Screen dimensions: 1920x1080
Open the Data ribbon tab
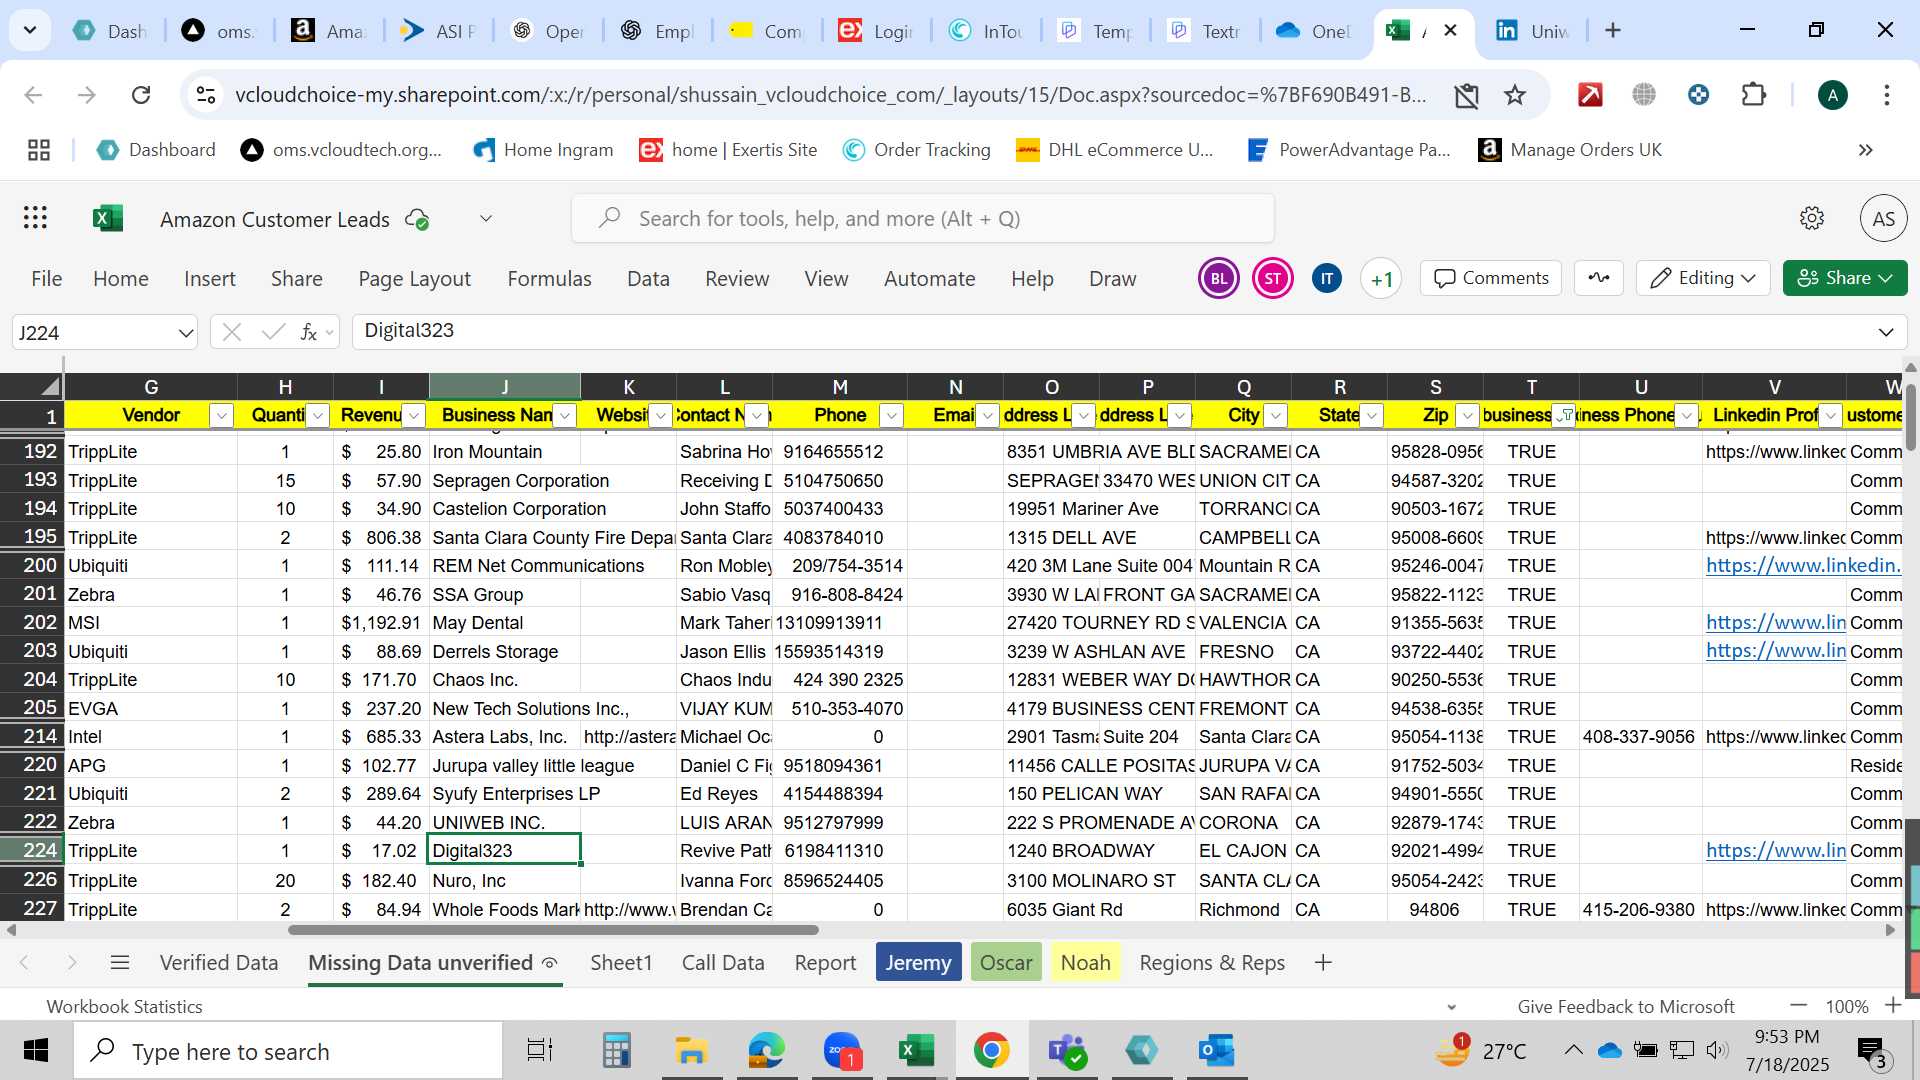tap(648, 279)
